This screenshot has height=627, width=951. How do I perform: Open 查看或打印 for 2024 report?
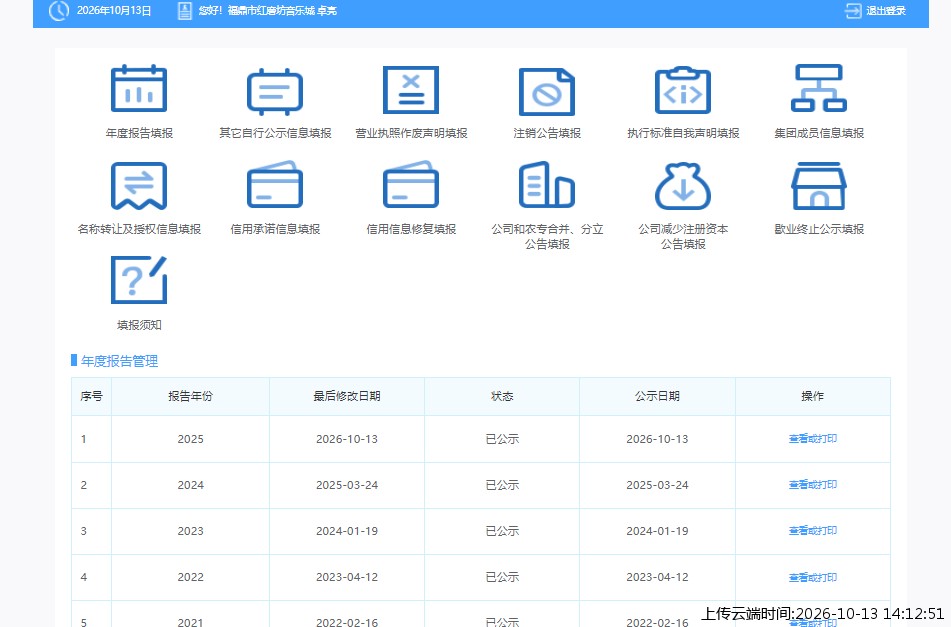pos(813,484)
